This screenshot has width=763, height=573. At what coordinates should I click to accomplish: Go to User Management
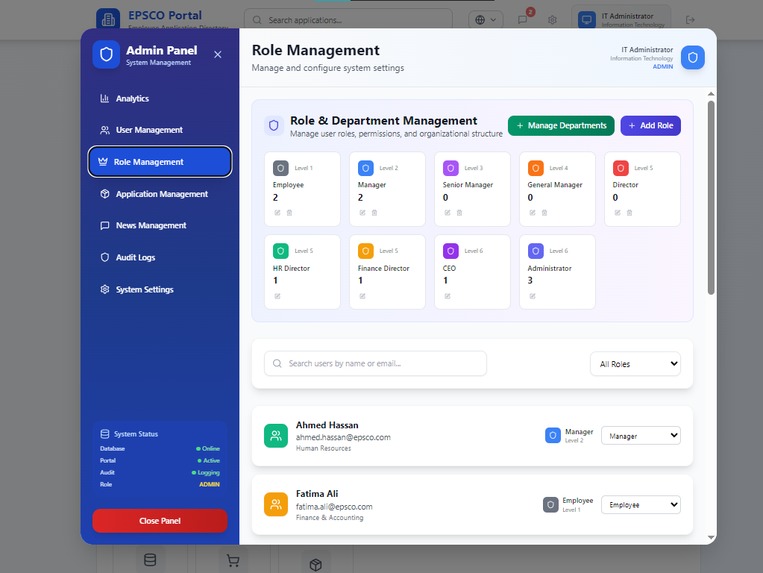coord(160,130)
